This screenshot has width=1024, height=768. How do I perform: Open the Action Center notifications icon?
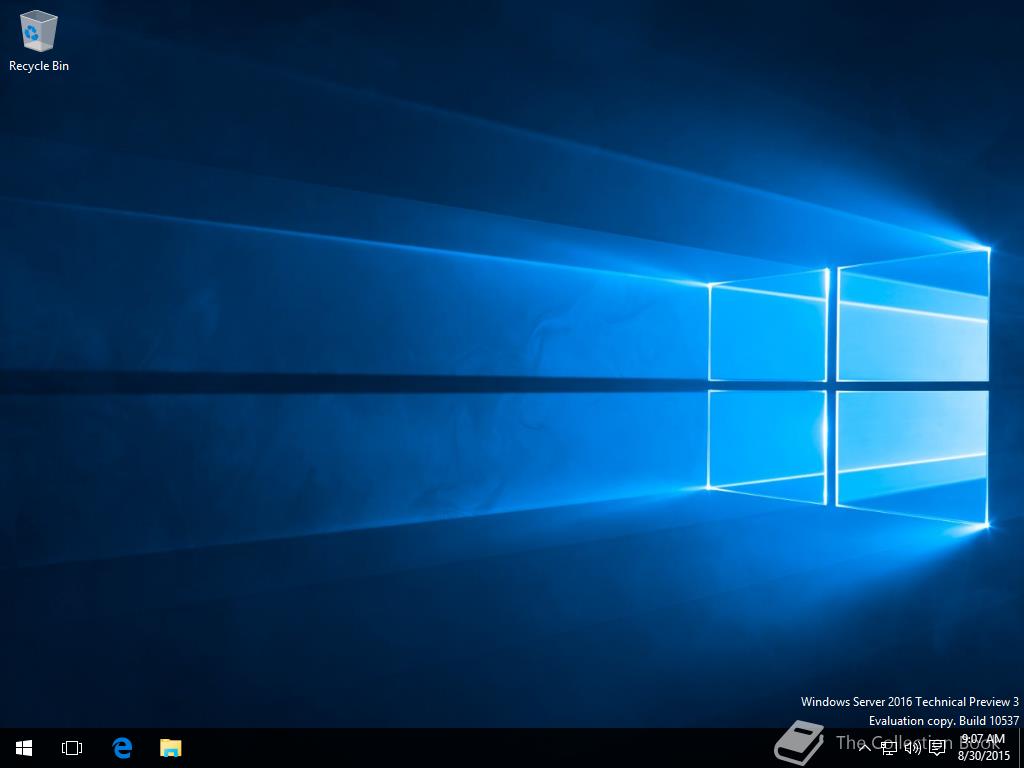[937, 747]
